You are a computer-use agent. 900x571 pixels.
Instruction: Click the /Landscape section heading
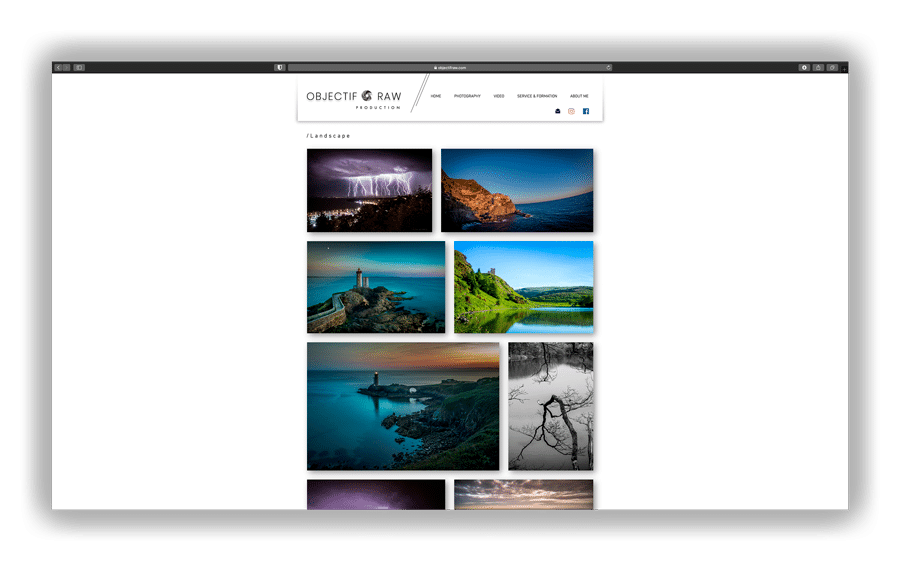328,136
